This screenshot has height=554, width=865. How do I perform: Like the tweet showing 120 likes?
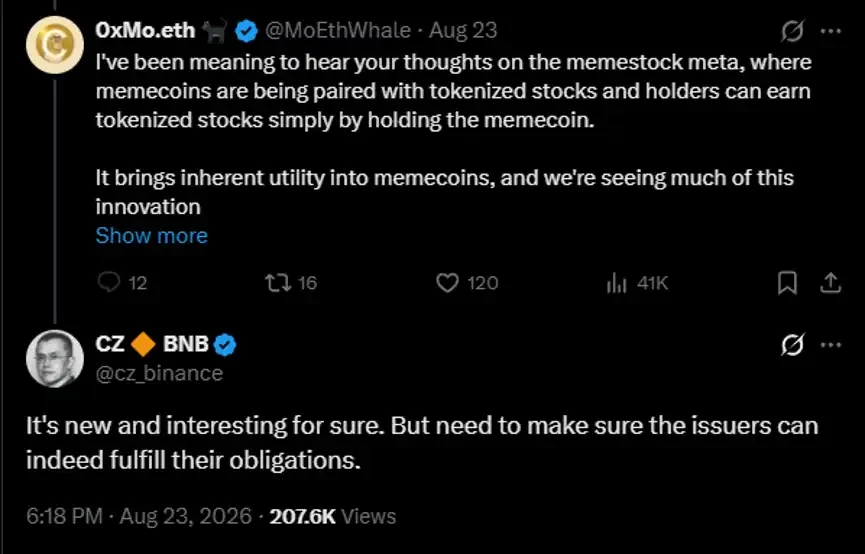click(x=447, y=283)
